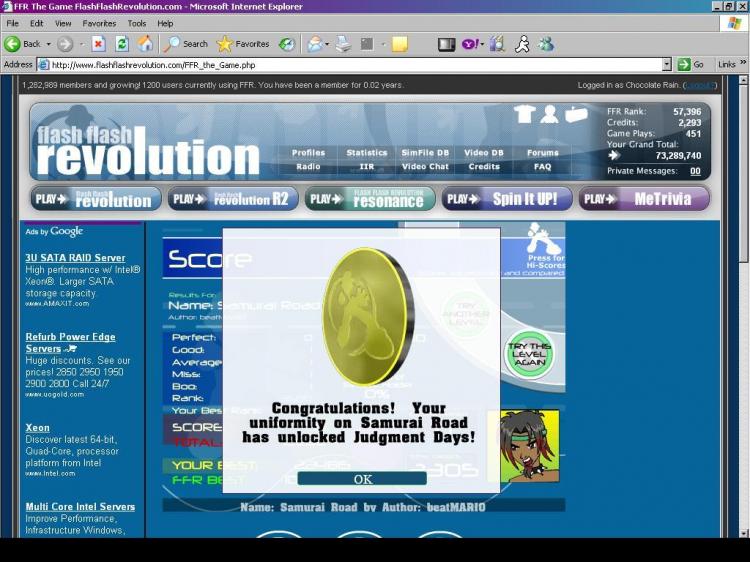The height and width of the screenshot is (562, 750).
Task: Click the Home icon in the toolbar
Action: pos(145,44)
